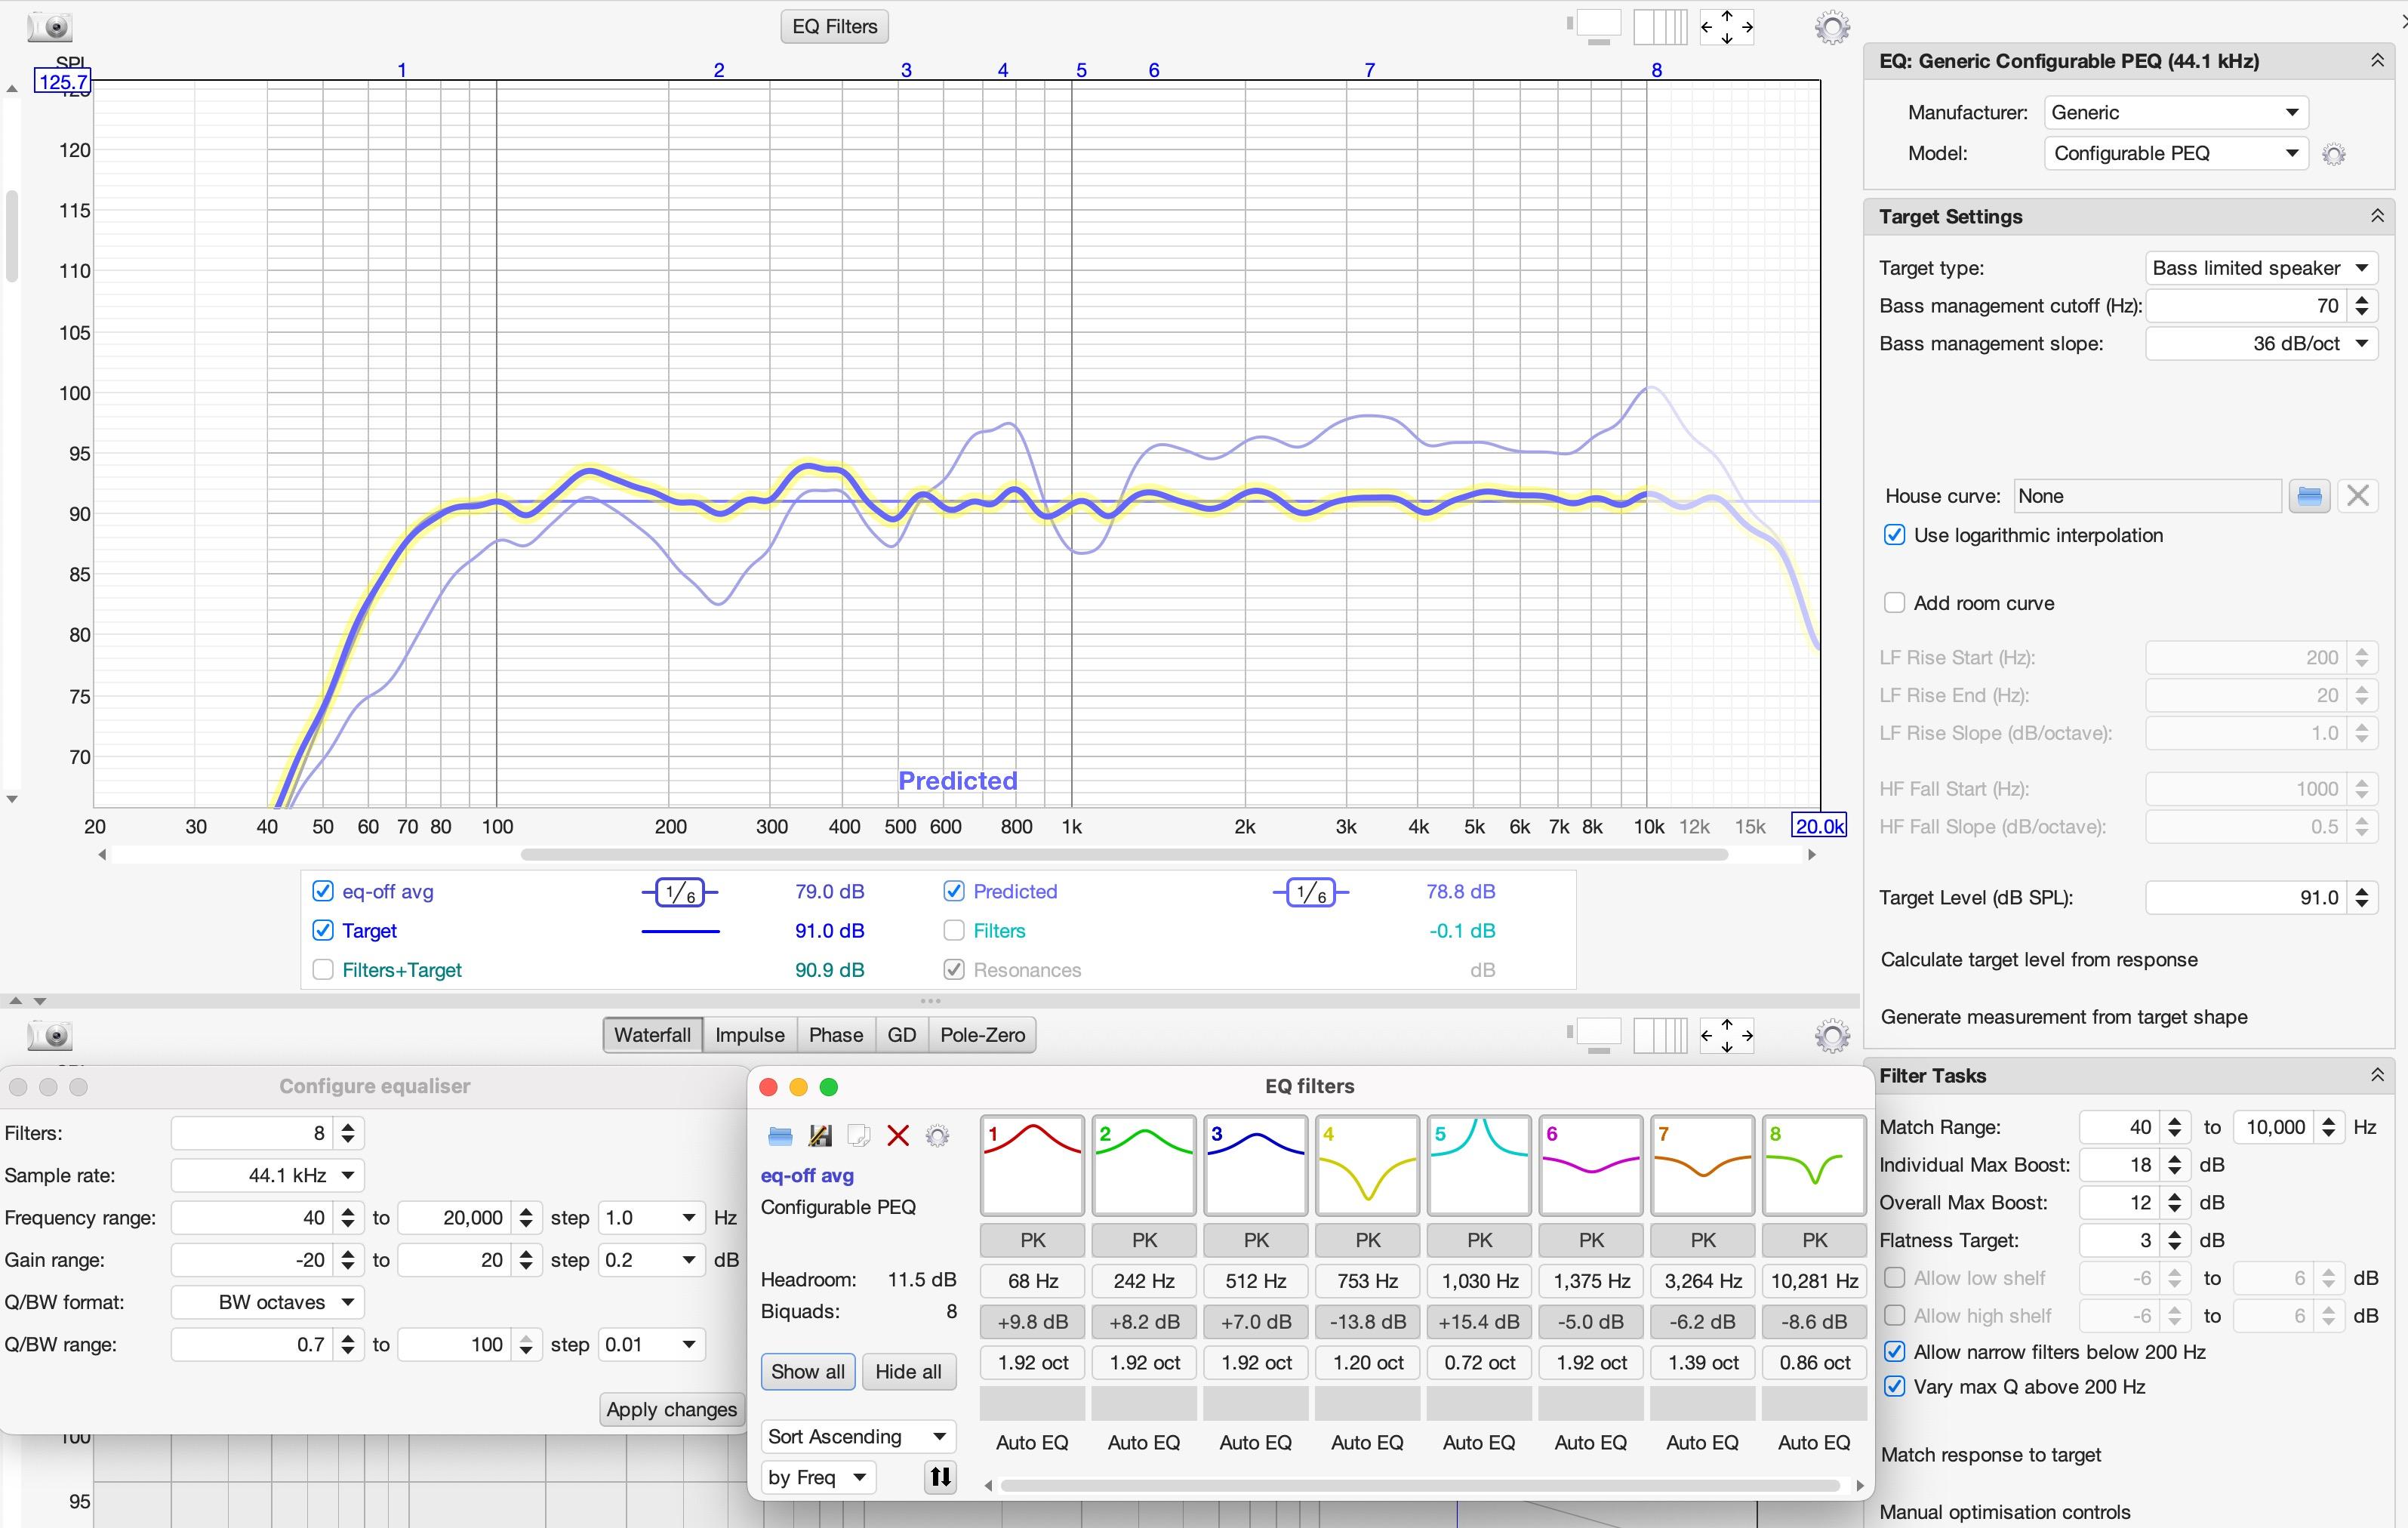This screenshot has width=2408, height=1528.
Task: Switch to the Pole-Zero tab
Action: (x=982, y=1035)
